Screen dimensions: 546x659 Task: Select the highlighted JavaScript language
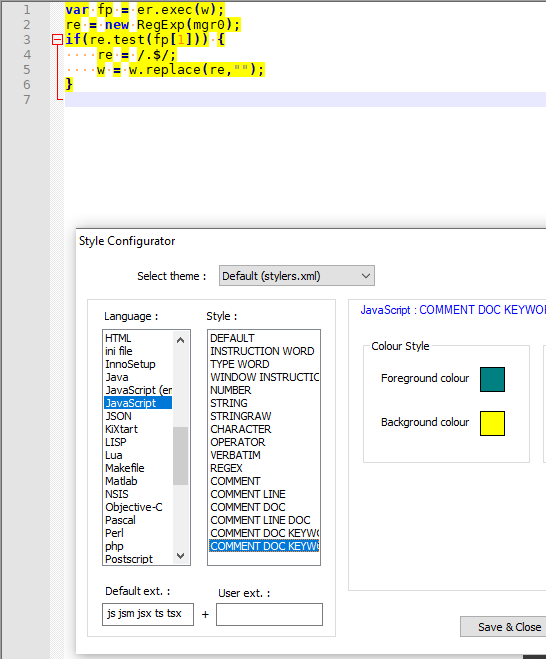pos(138,403)
